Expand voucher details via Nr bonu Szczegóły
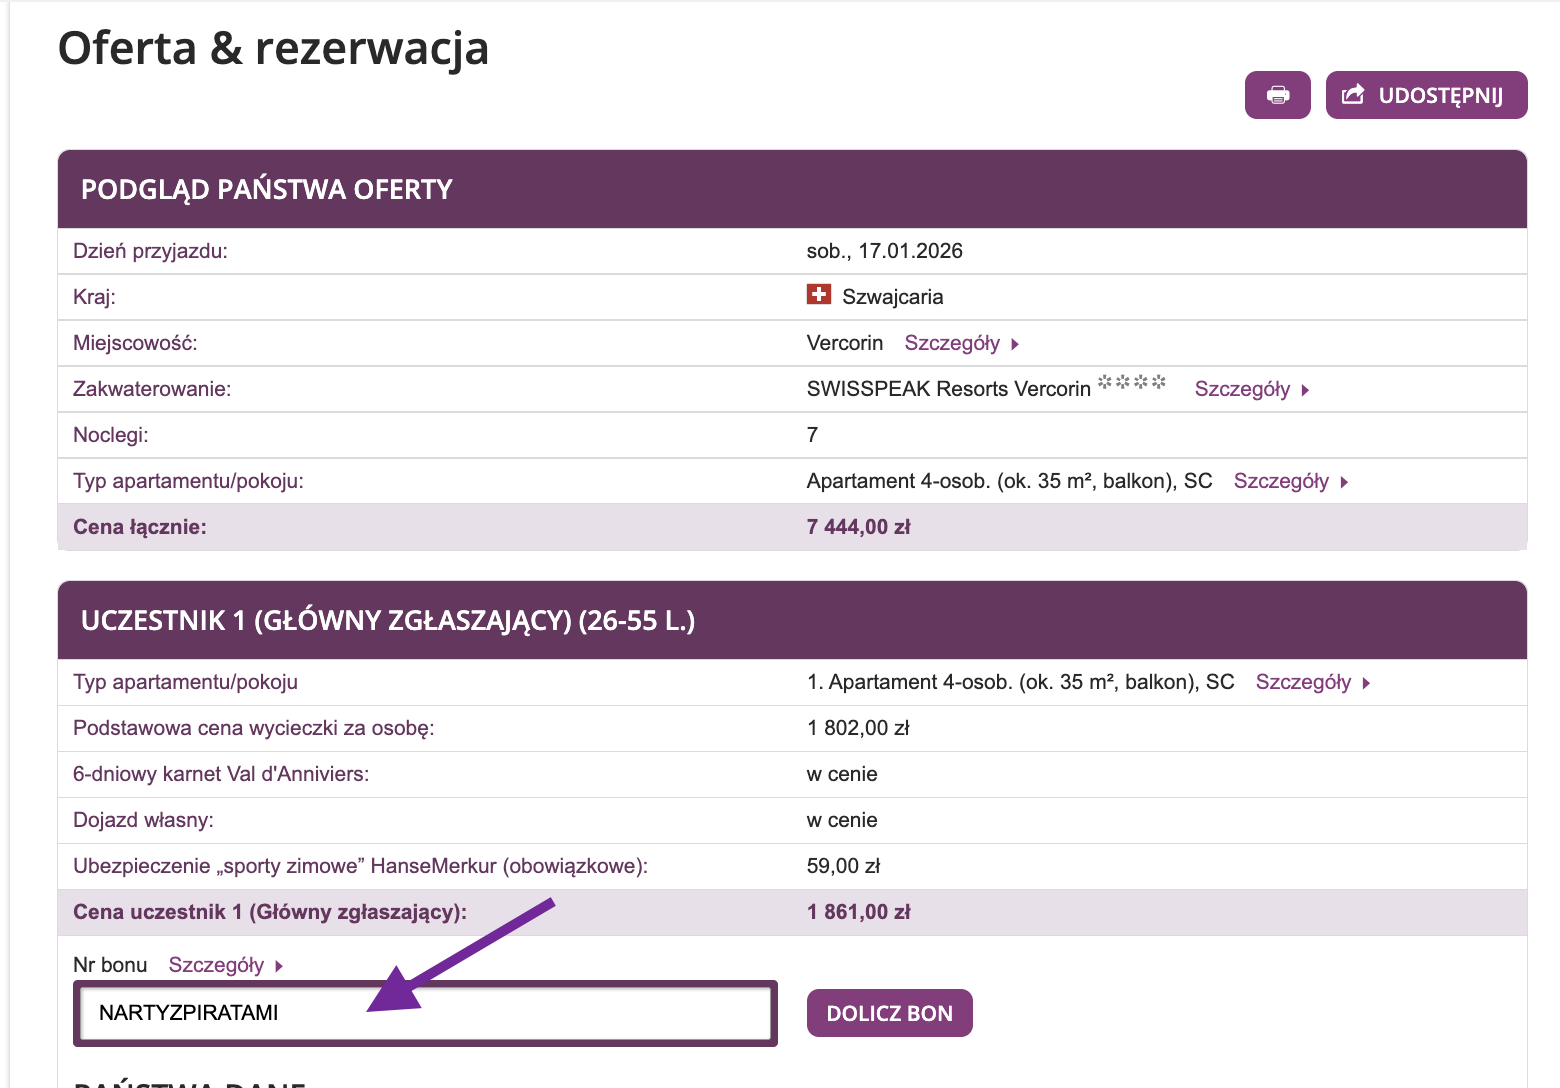This screenshot has width=1560, height=1088. click(215, 965)
